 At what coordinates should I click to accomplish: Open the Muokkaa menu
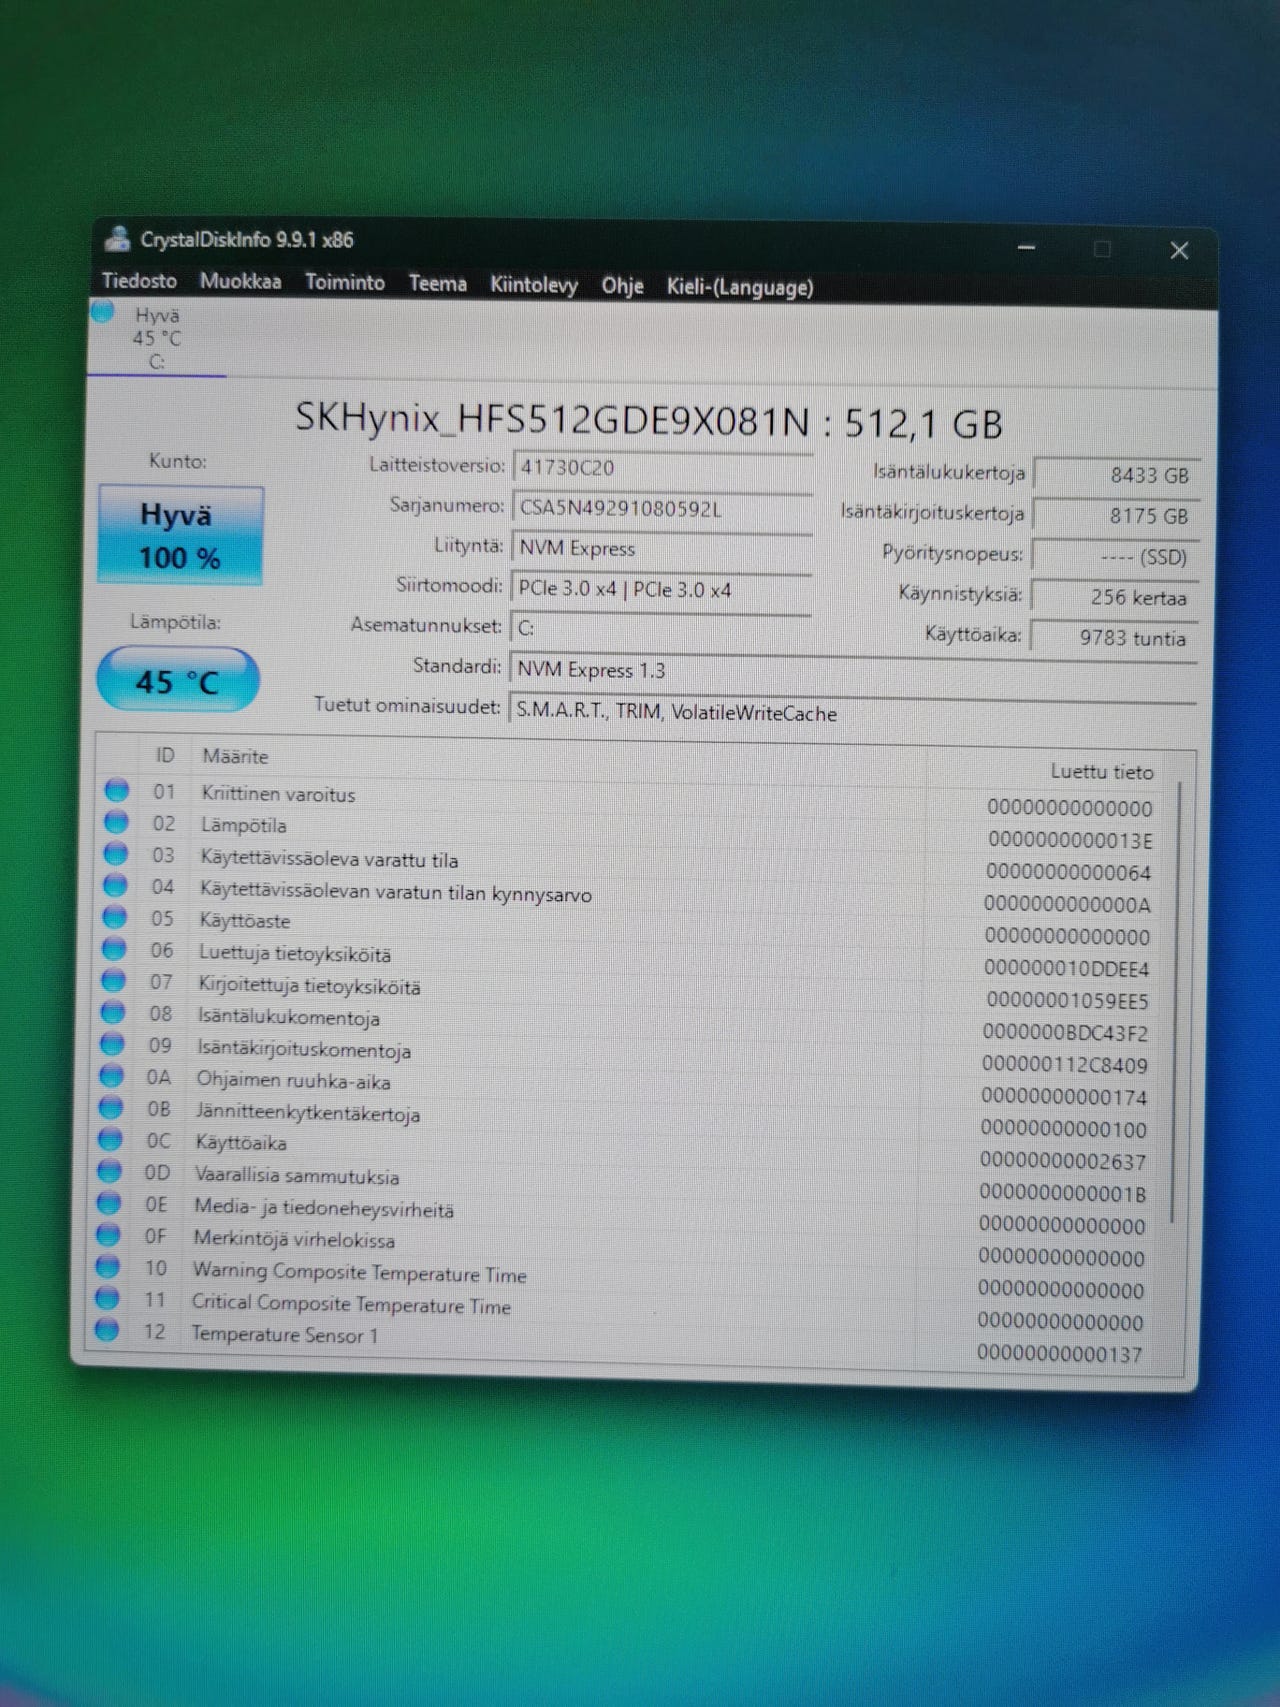pyautogui.click(x=240, y=282)
